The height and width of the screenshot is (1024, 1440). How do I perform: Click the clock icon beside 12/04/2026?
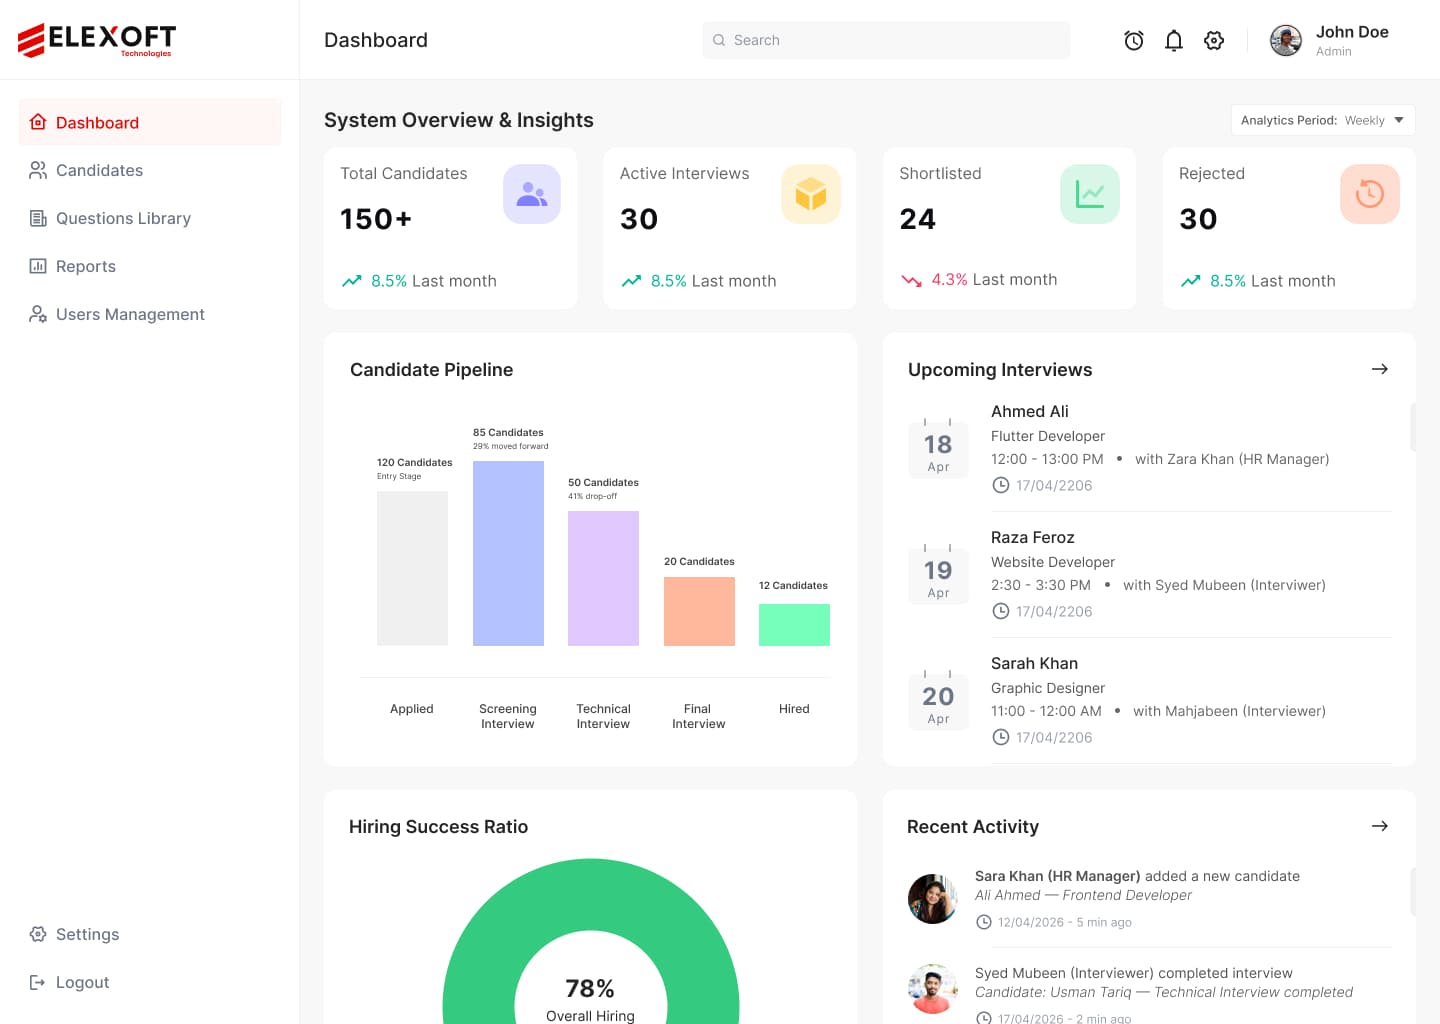click(x=984, y=922)
